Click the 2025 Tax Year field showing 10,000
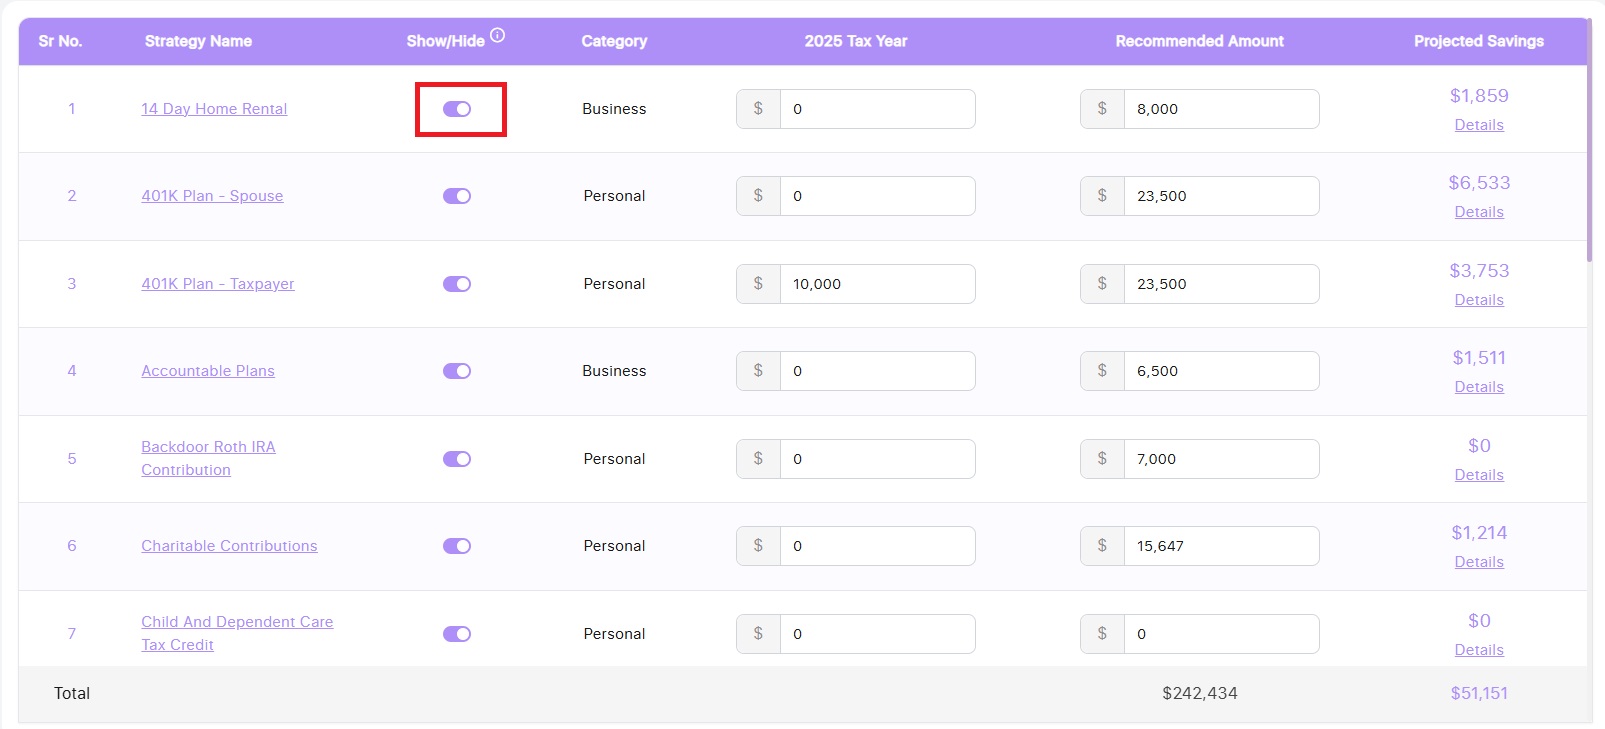This screenshot has width=1605, height=729. [876, 284]
